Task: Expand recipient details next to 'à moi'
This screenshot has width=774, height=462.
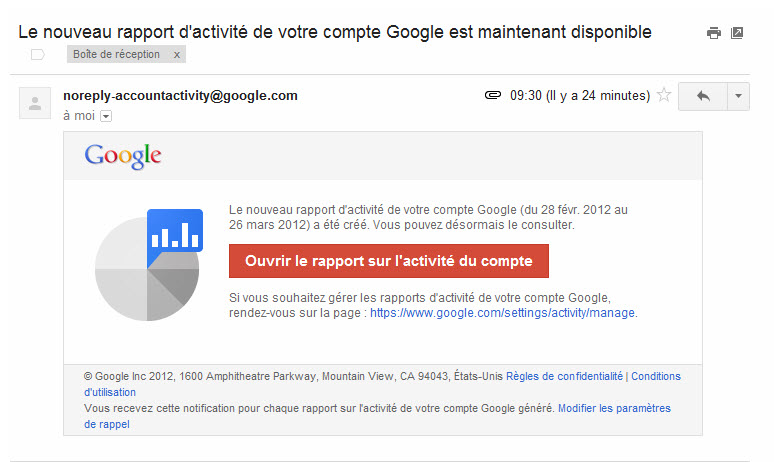Action: click(106, 116)
